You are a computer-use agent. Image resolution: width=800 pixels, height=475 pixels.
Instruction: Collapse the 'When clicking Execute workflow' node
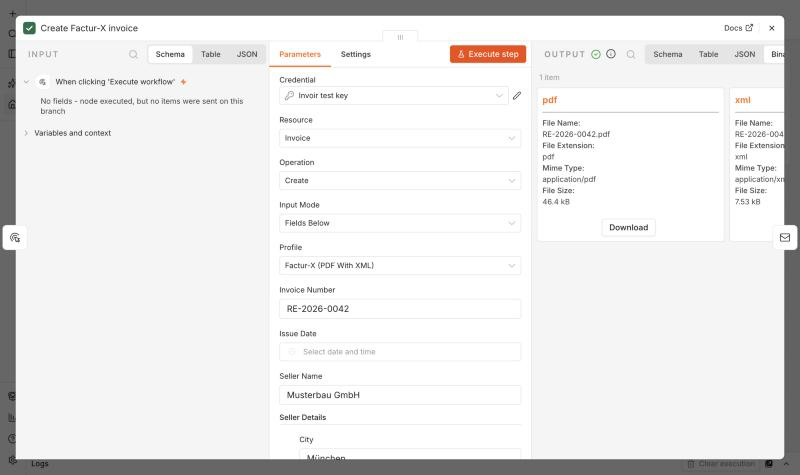pos(27,82)
